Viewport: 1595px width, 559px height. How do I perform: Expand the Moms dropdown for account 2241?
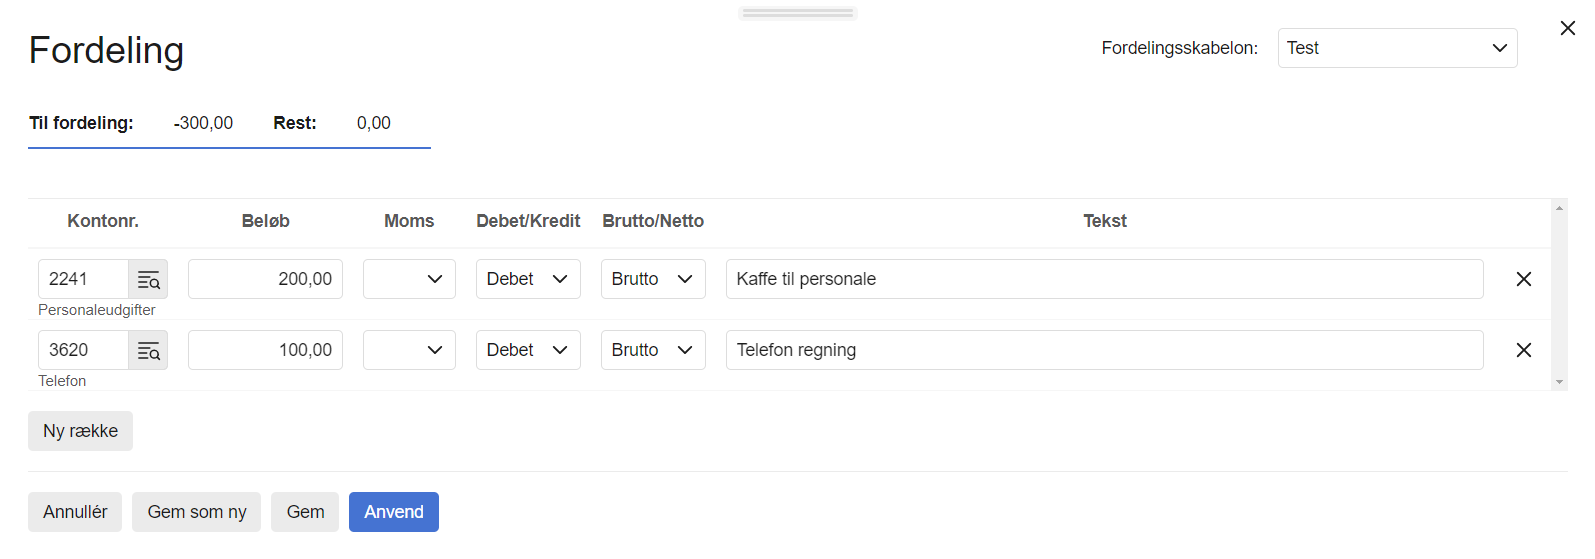click(x=409, y=279)
